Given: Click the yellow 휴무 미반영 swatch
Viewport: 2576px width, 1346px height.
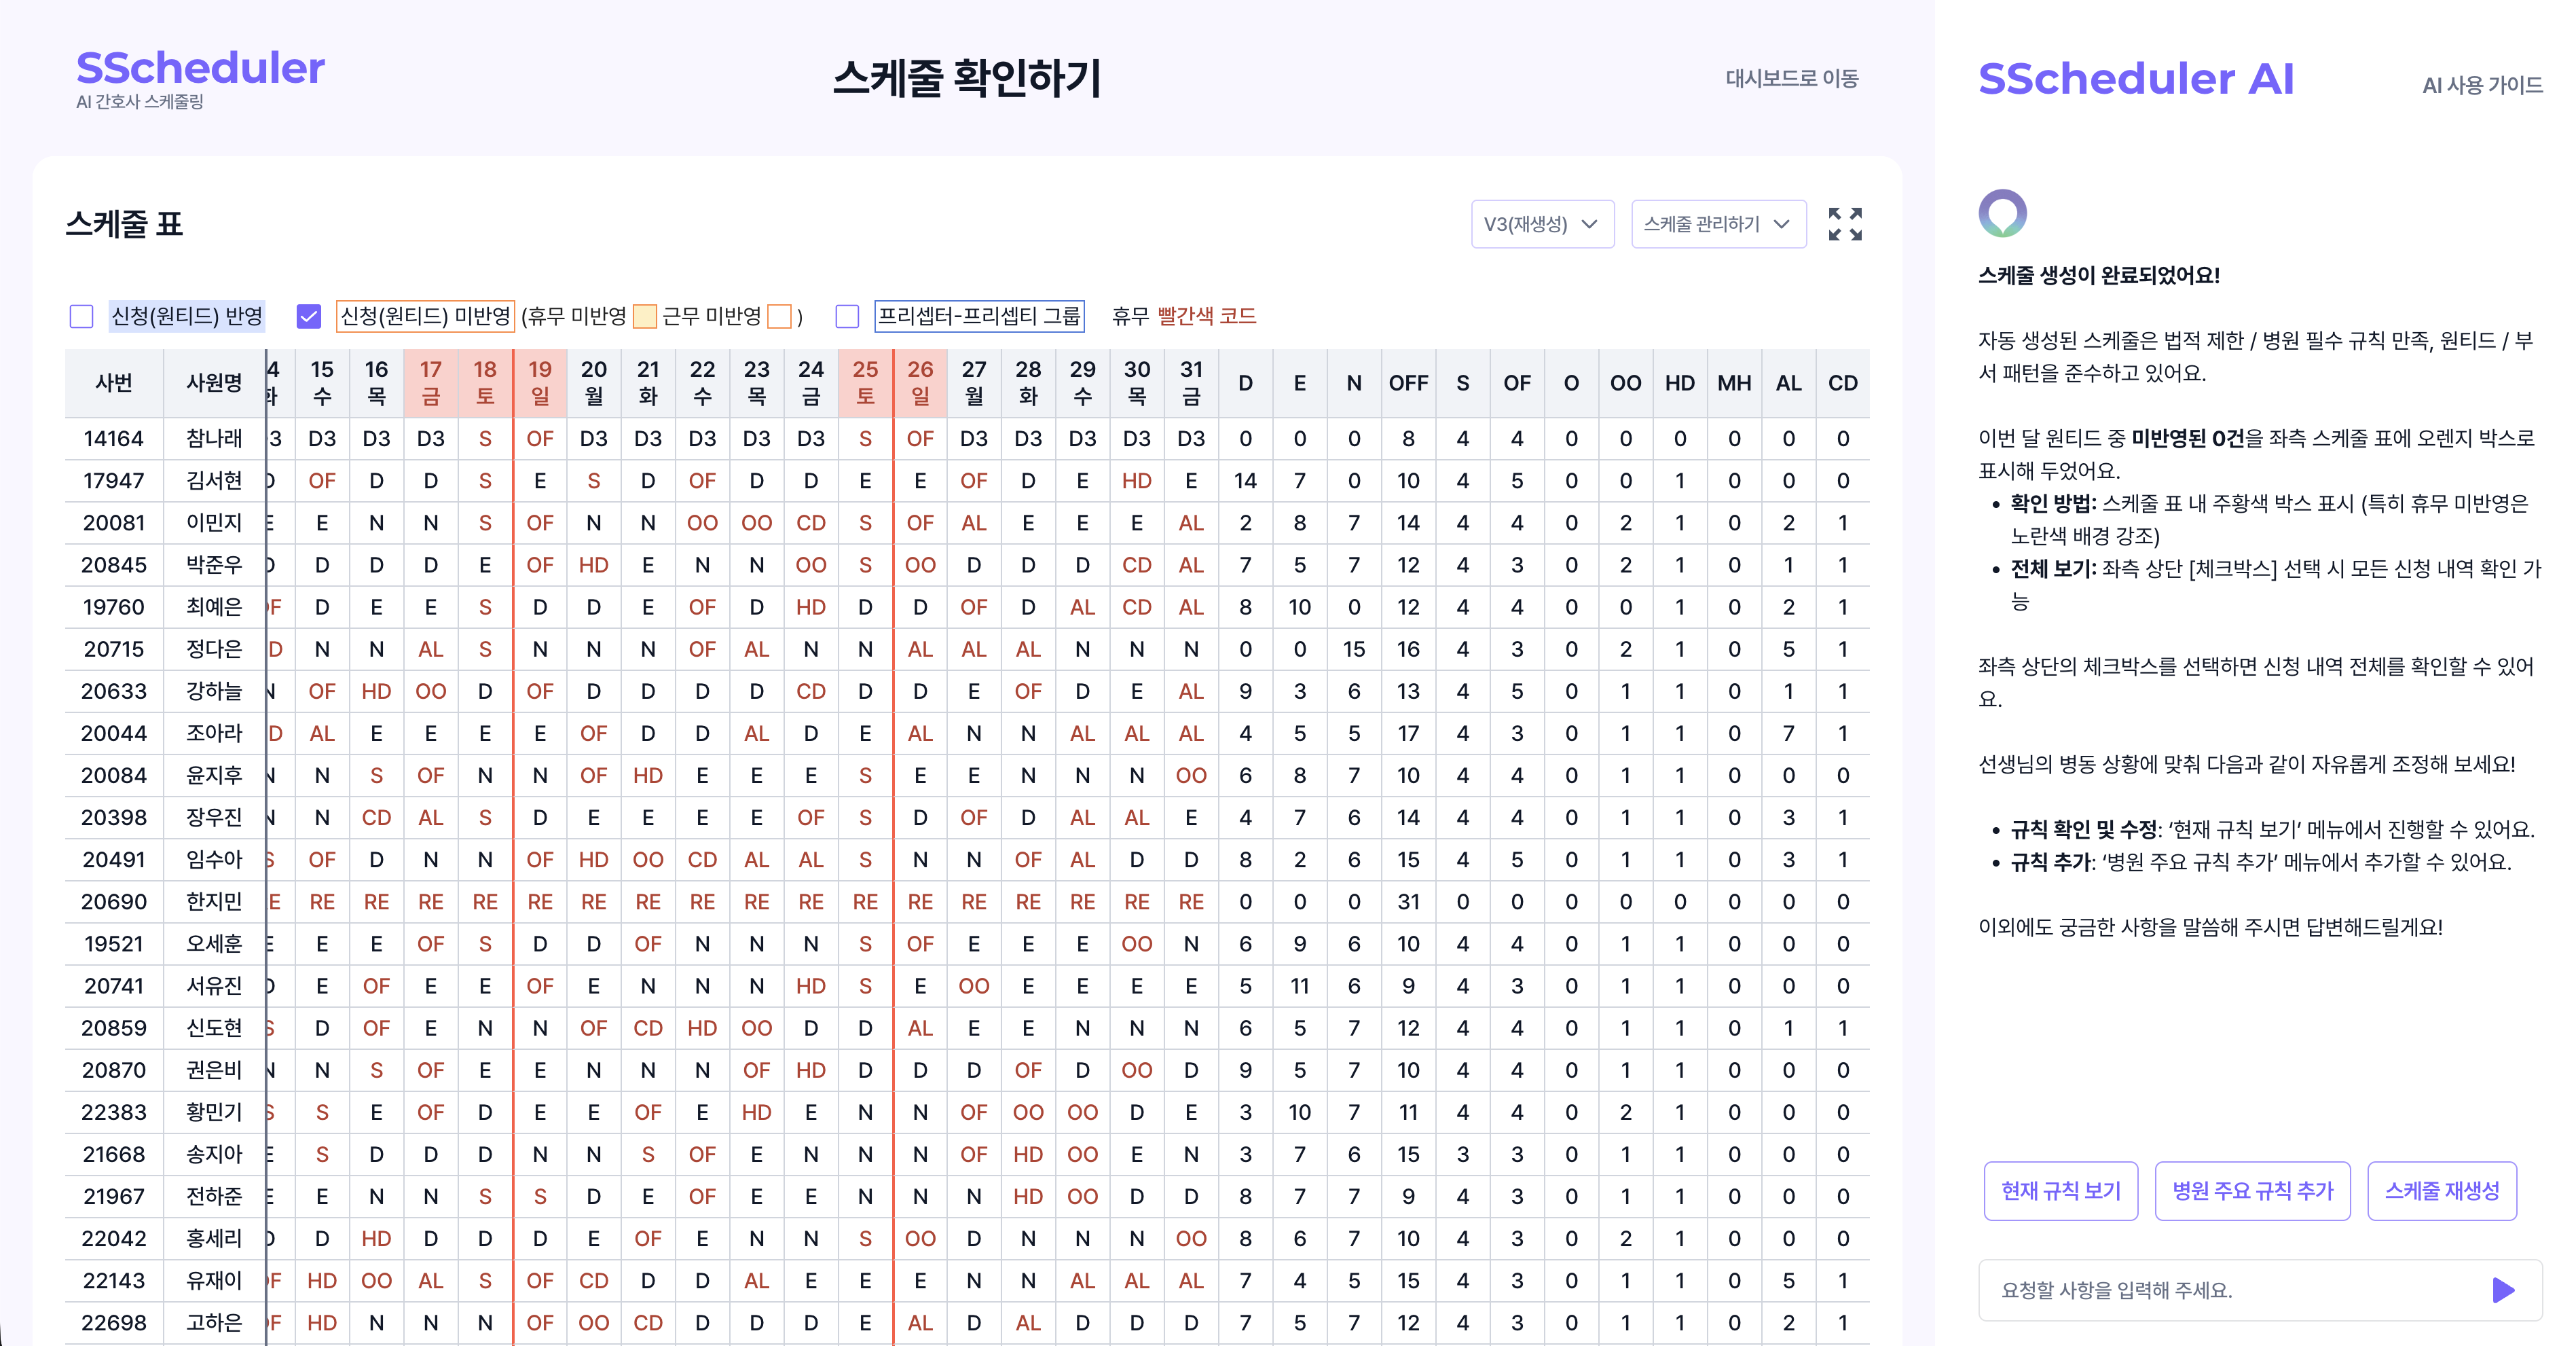Looking at the screenshot, I should point(645,317).
